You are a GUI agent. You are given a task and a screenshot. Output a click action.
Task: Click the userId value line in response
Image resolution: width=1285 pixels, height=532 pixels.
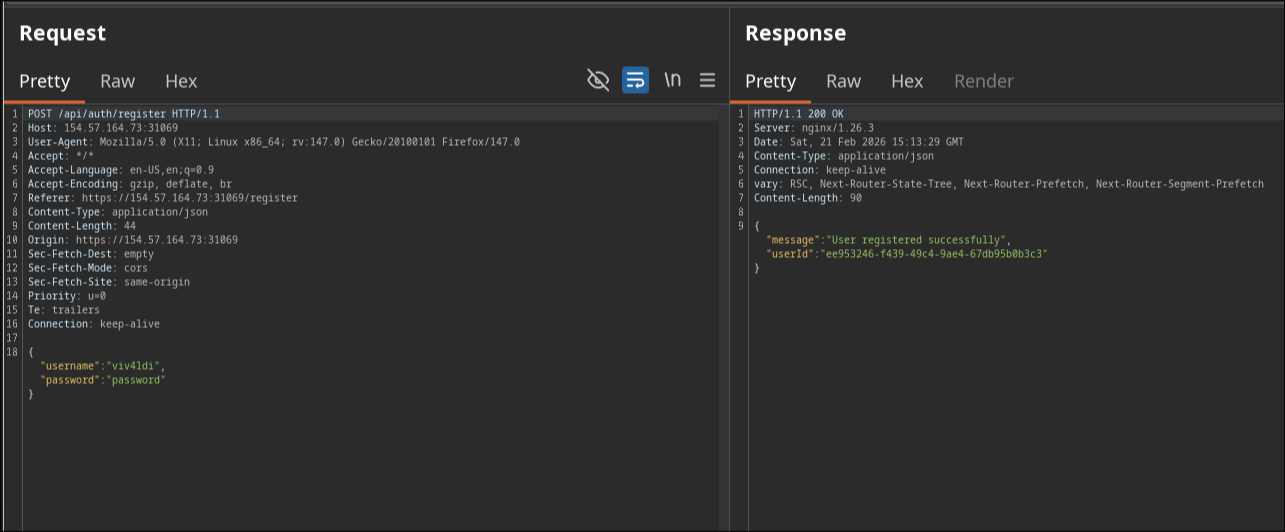coord(907,254)
